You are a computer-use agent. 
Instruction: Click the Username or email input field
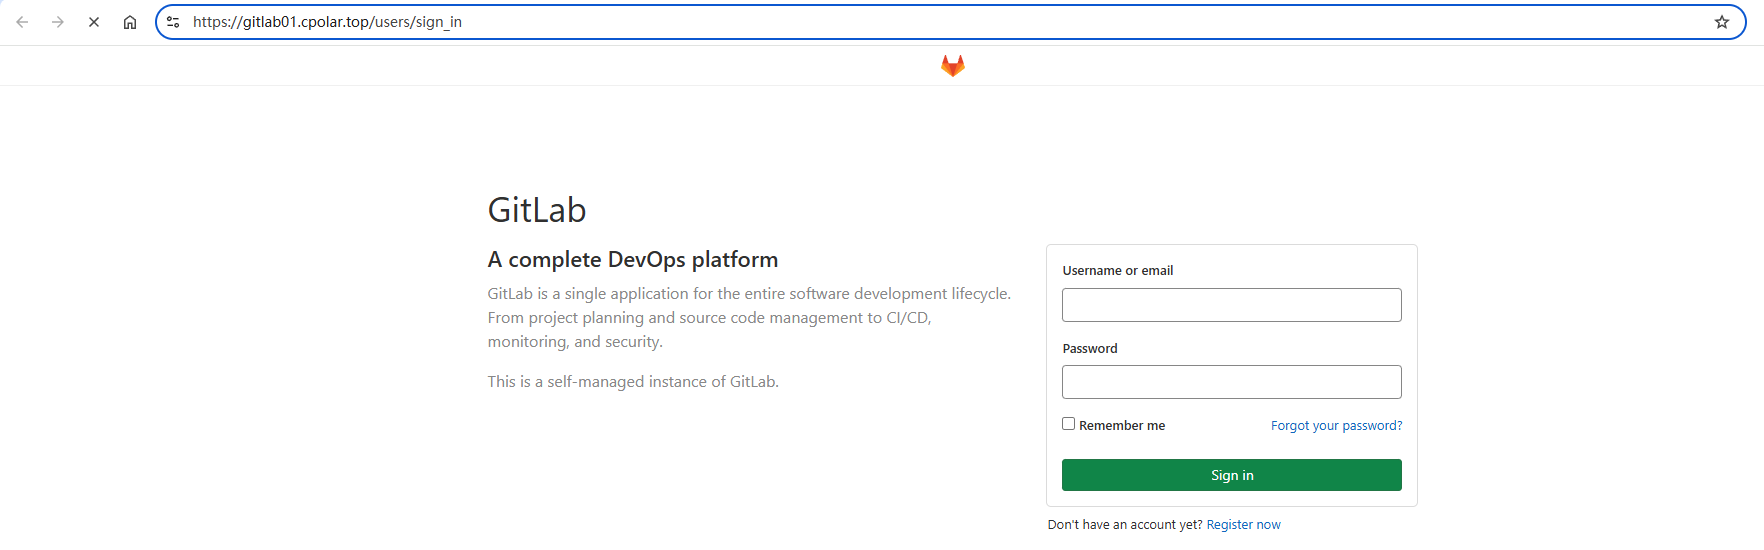tap(1232, 305)
